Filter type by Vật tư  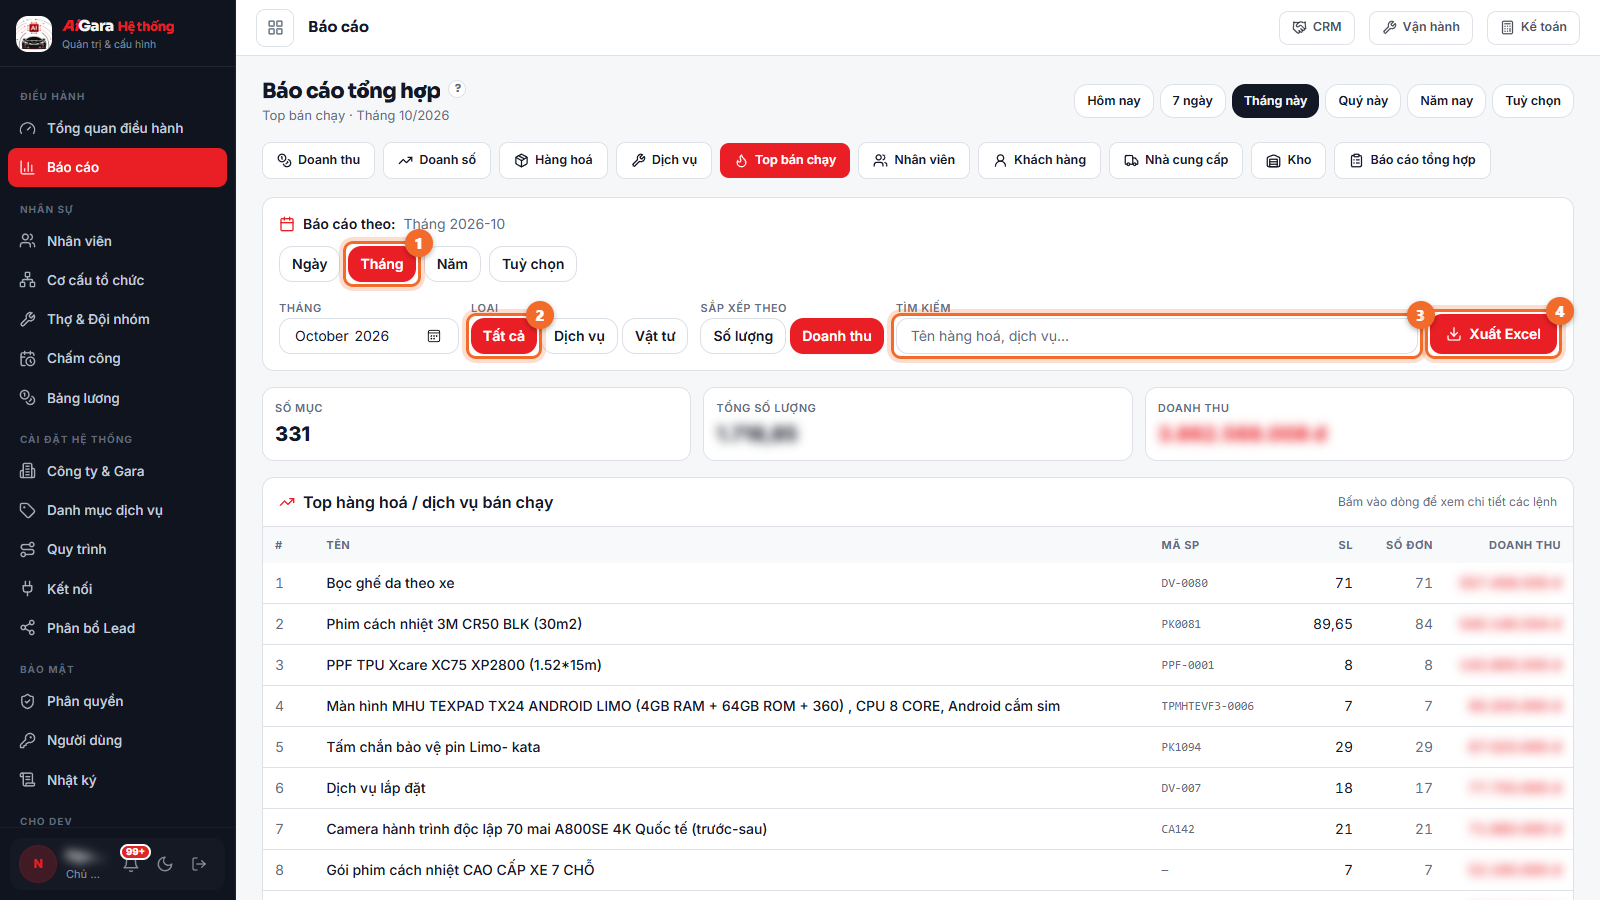tap(655, 336)
